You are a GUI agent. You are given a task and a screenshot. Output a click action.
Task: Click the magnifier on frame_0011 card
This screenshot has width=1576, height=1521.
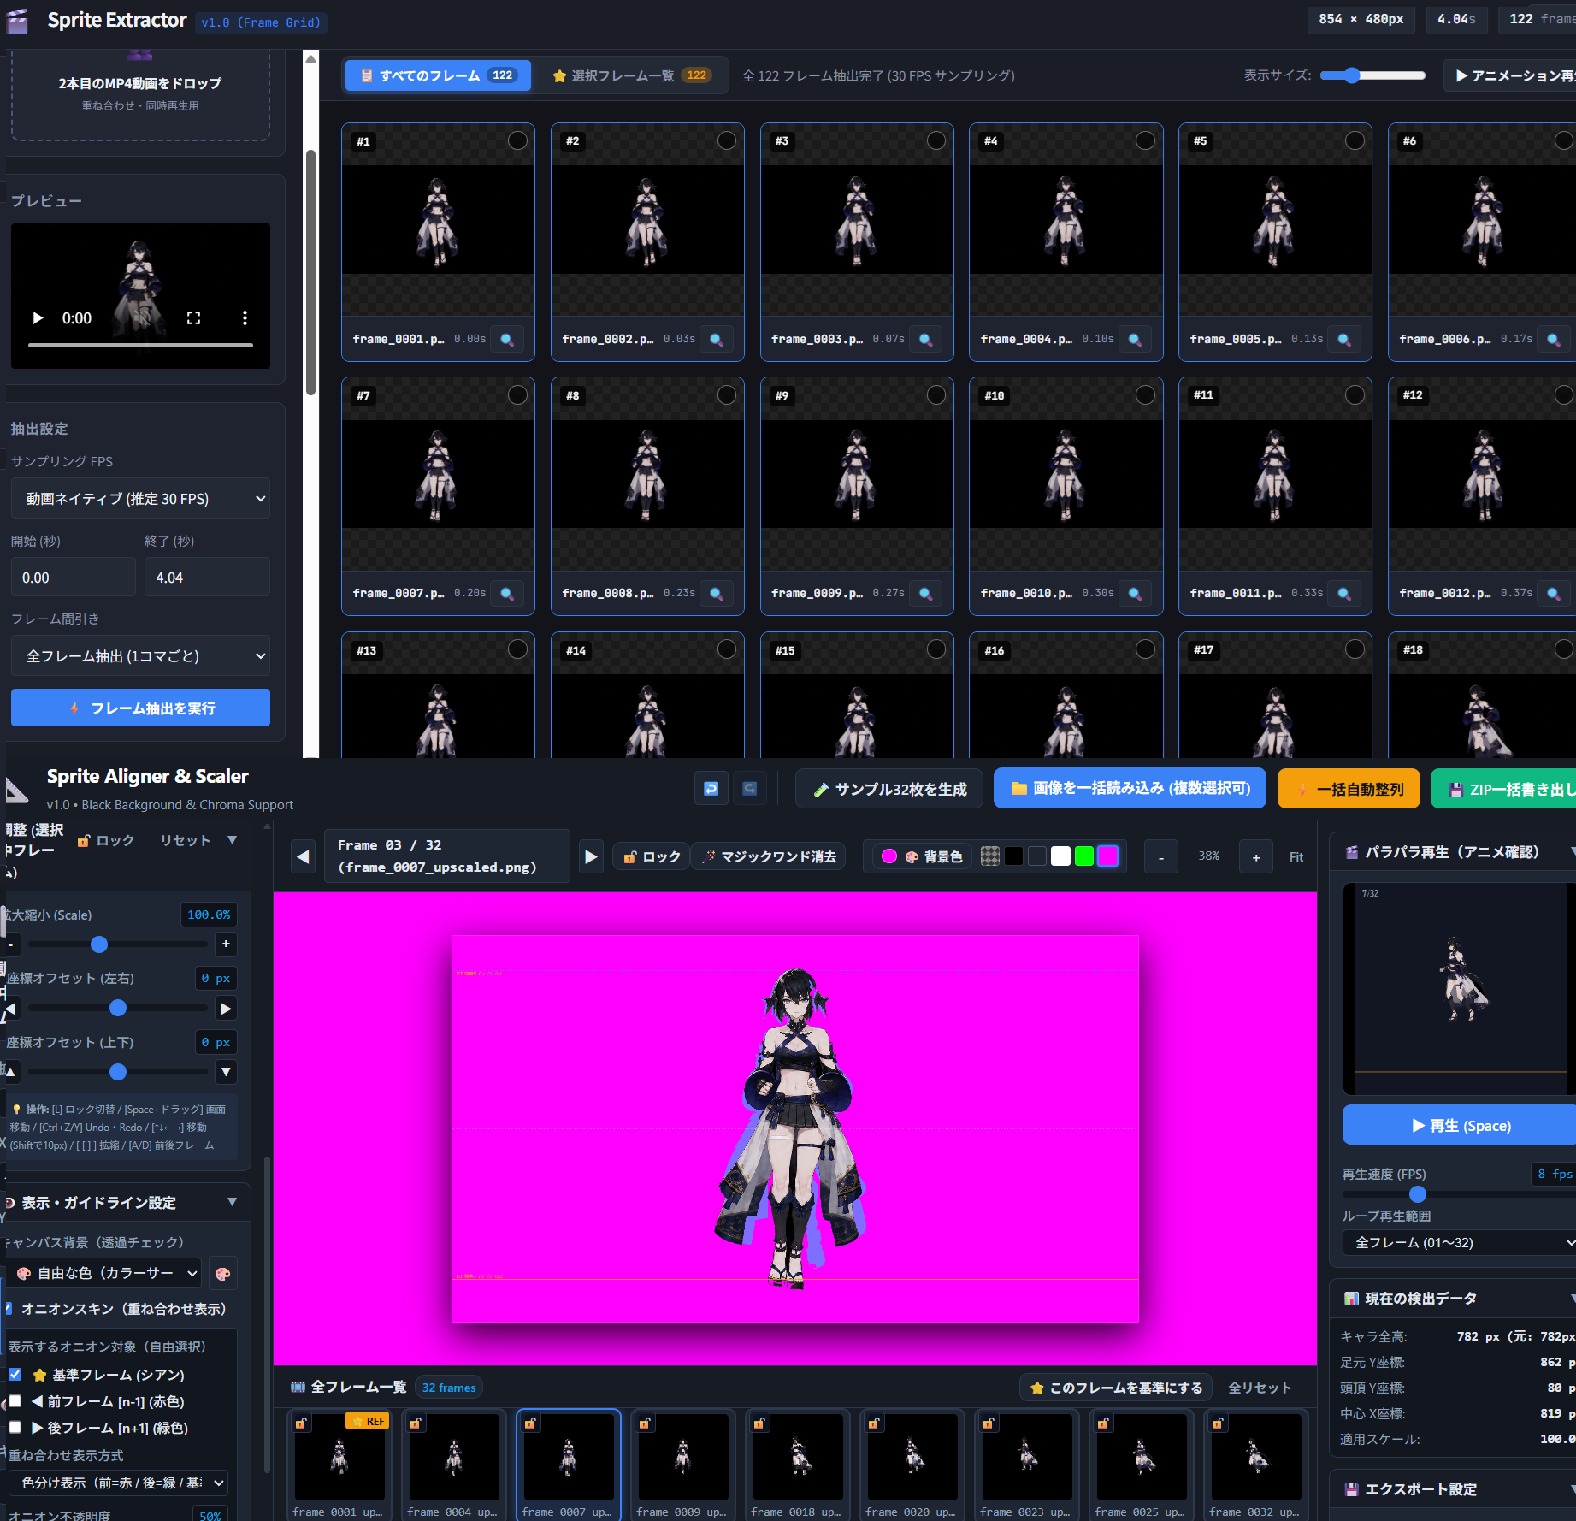[1344, 593]
